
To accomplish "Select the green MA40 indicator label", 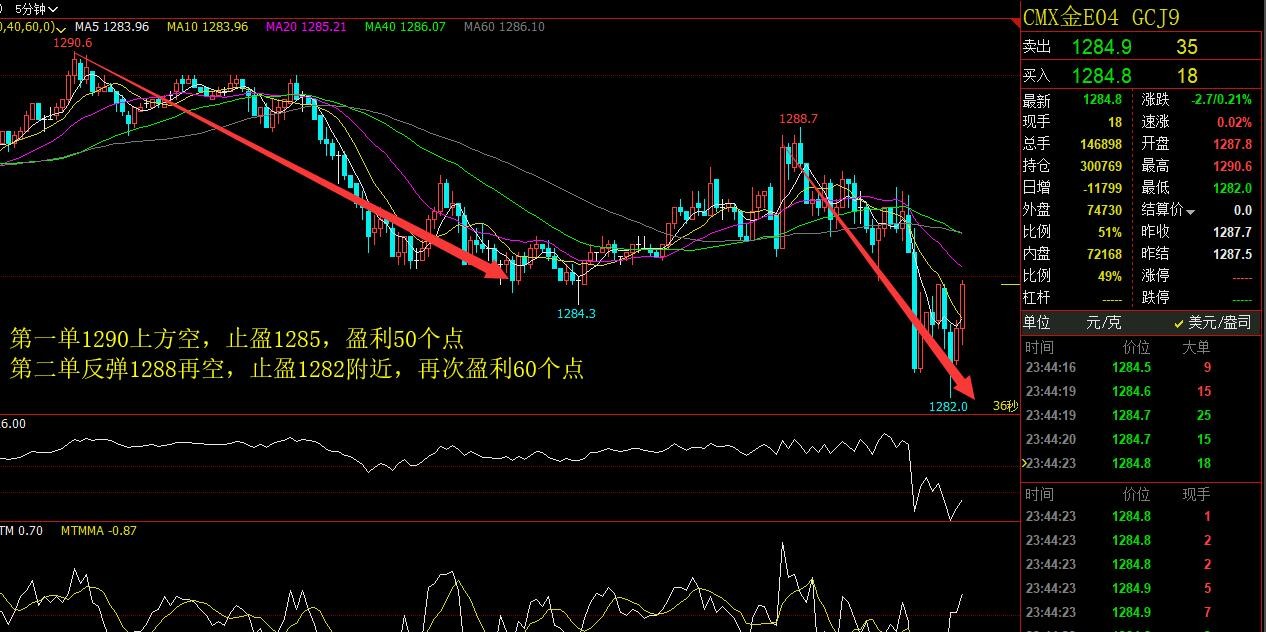I will pos(405,27).
